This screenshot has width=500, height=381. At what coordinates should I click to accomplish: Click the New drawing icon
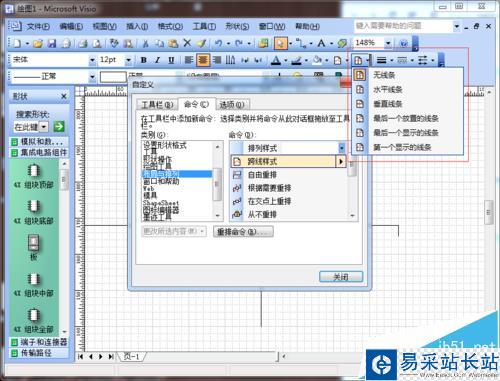click(17, 43)
